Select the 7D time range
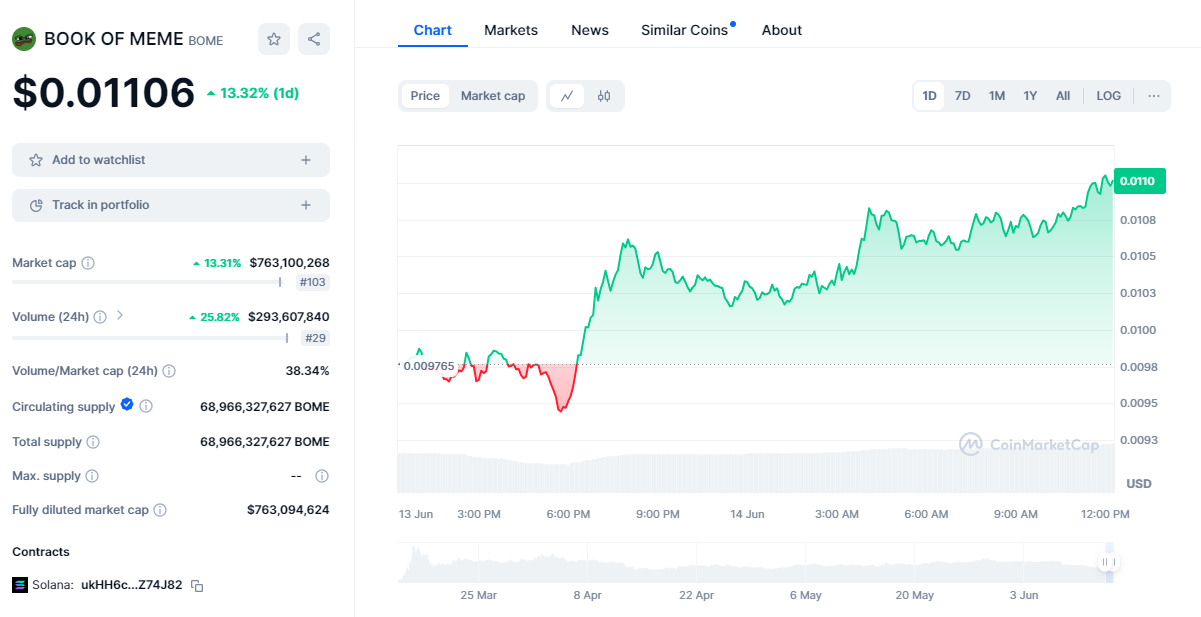This screenshot has width=1201, height=617. click(962, 96)
